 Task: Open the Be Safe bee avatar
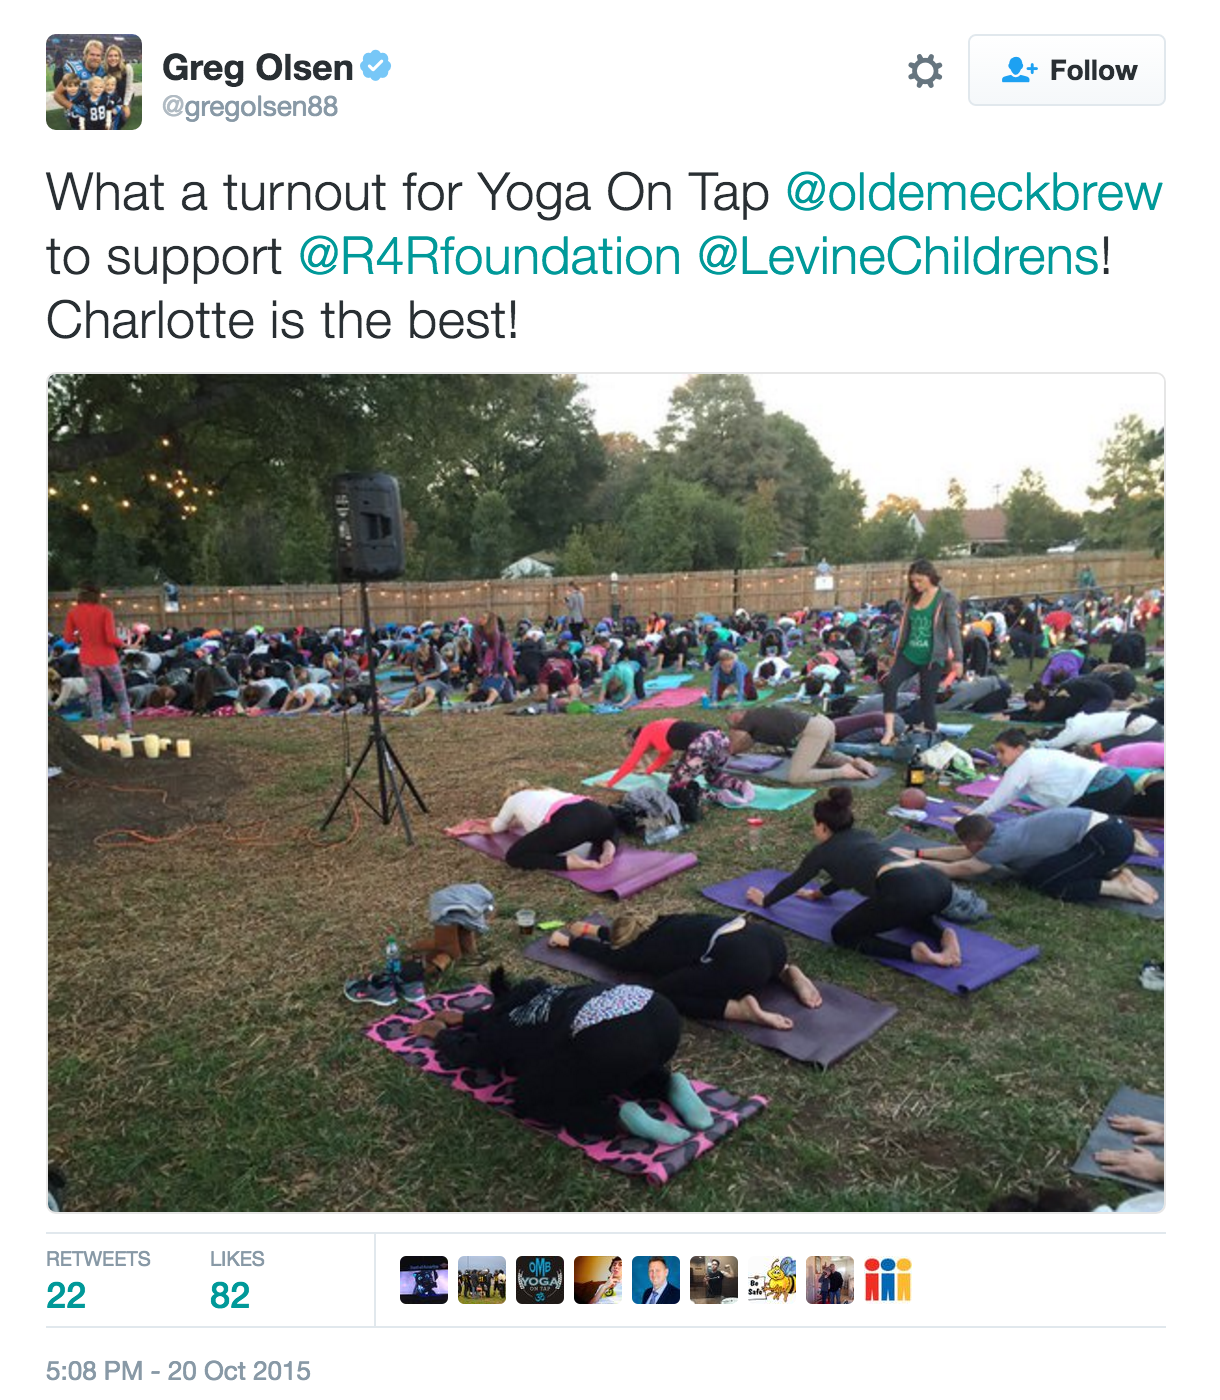point(772,1280)
